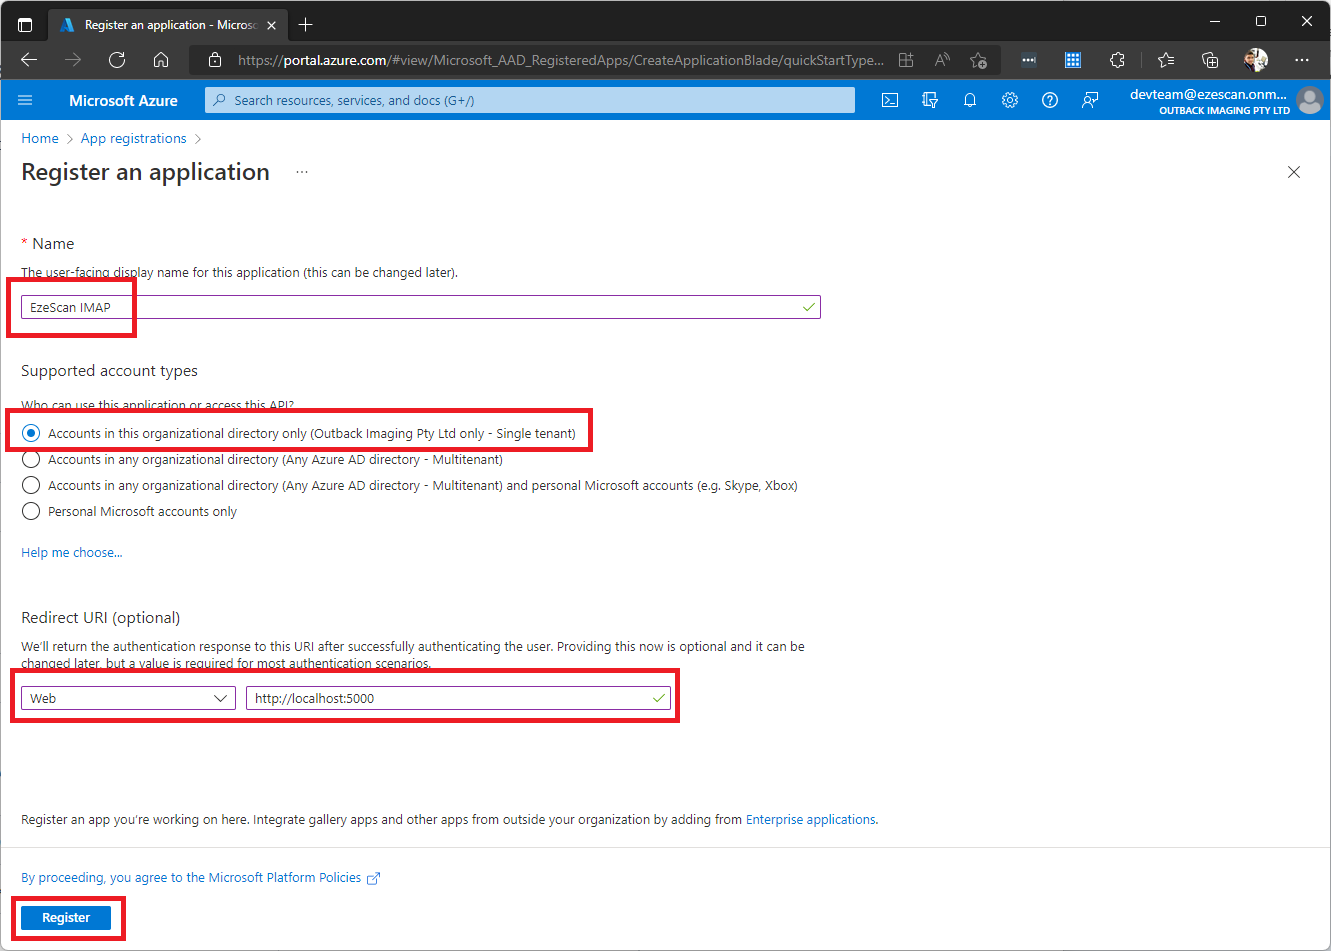This screenshot has height=951, width=1331.
Task: Open Azure portal settings gear
Action: pyautogui.click(x=1010, y=100)
